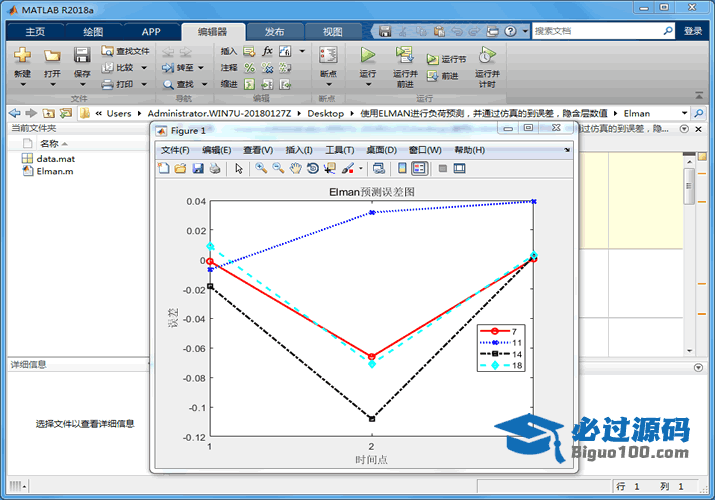Toggle Insert Legend icon
Image resolution: width=715 pixels, height=500 pixels.
click(x=420, y=168)
